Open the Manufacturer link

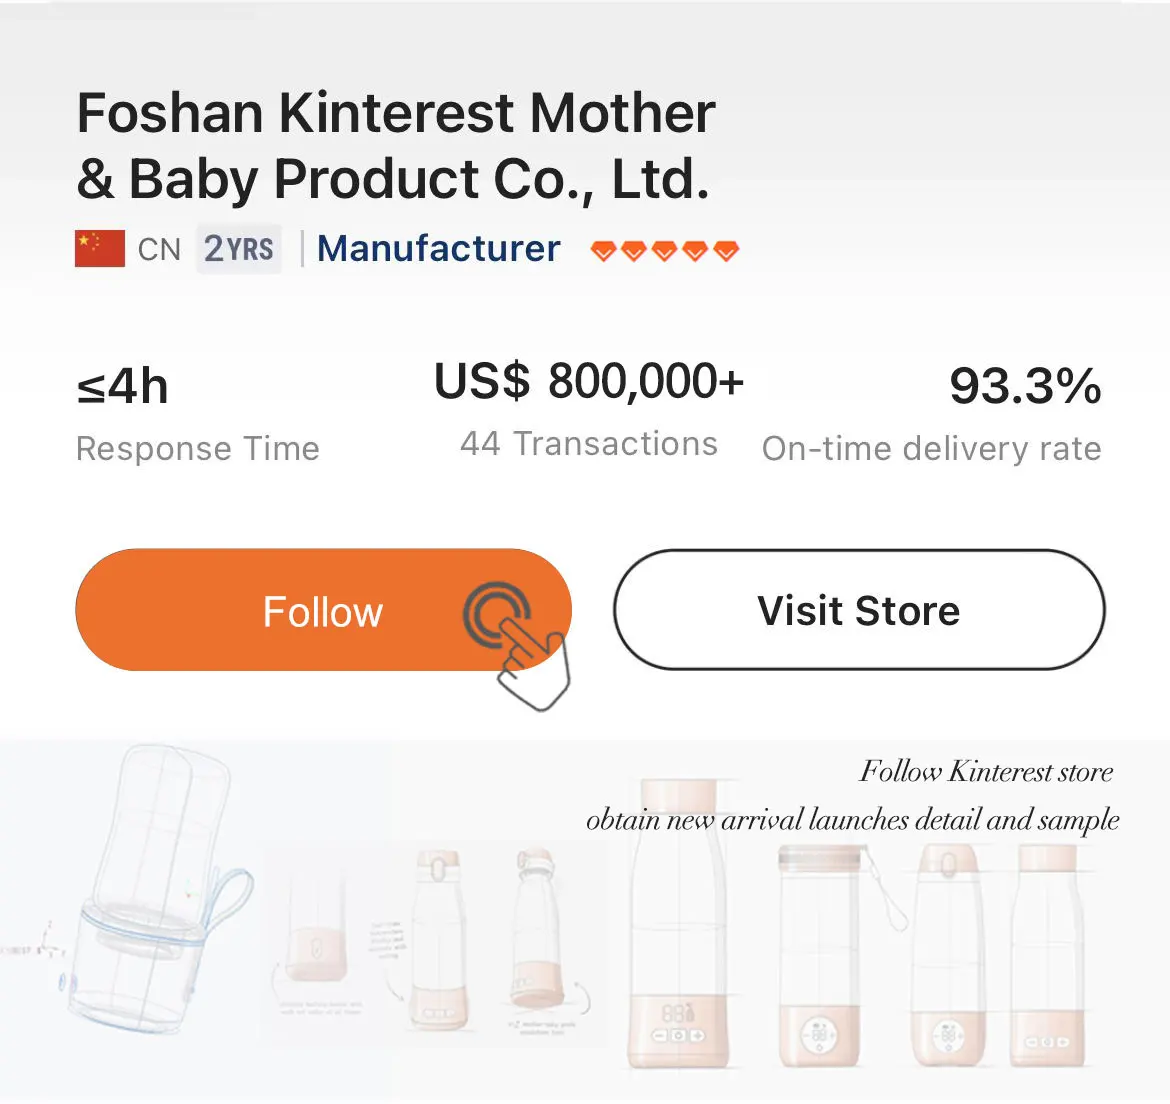tap(438, 248)
